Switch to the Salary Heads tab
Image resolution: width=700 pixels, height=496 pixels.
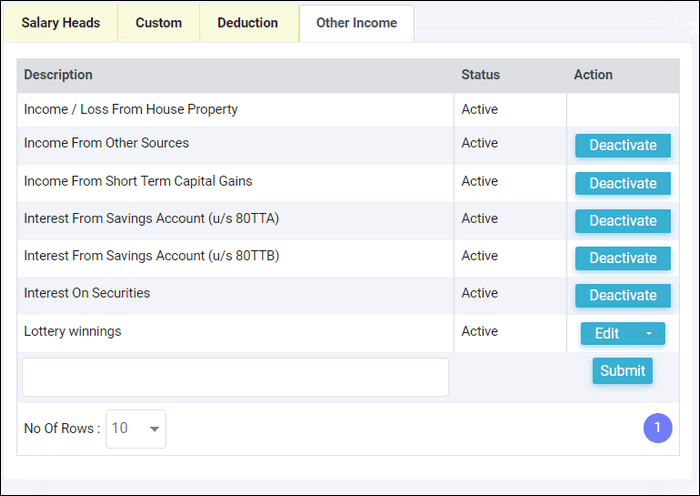tap(61, 23)
